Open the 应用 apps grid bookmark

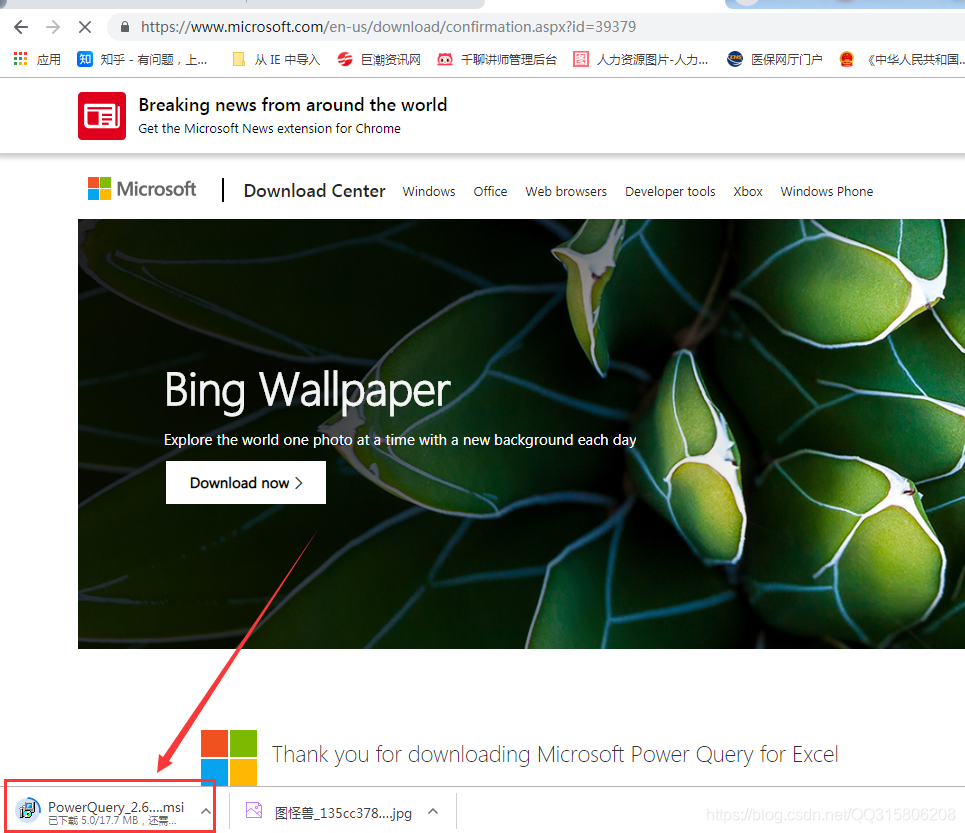(37, 59)
